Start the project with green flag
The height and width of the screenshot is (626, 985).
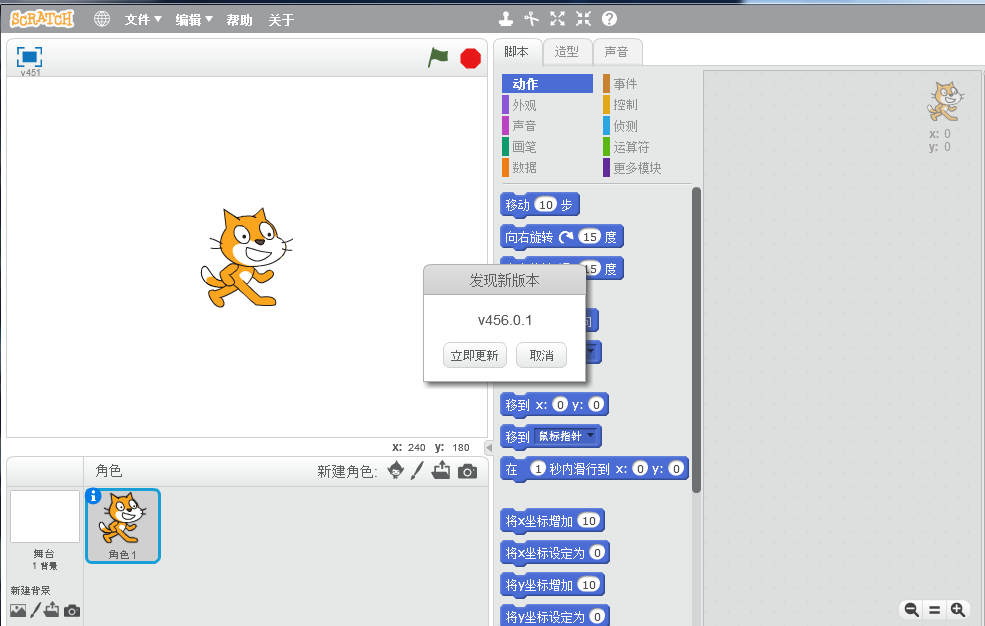click(438, 57)
